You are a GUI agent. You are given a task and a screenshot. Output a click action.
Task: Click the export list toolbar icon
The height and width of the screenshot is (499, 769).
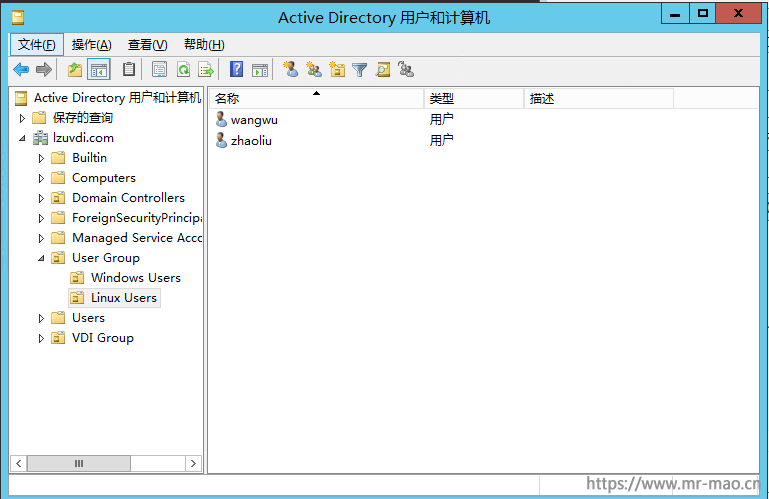point(206,70)
